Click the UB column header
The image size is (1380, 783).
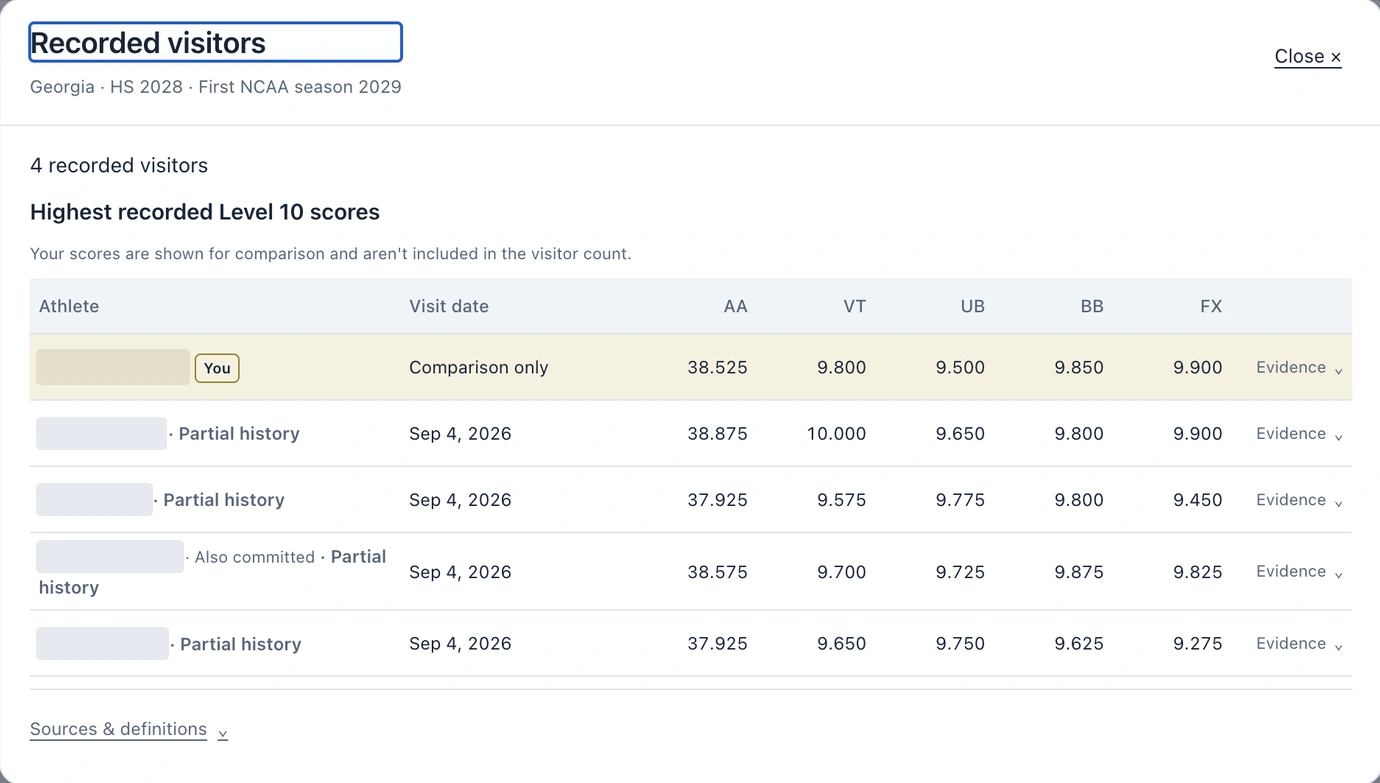973,307
